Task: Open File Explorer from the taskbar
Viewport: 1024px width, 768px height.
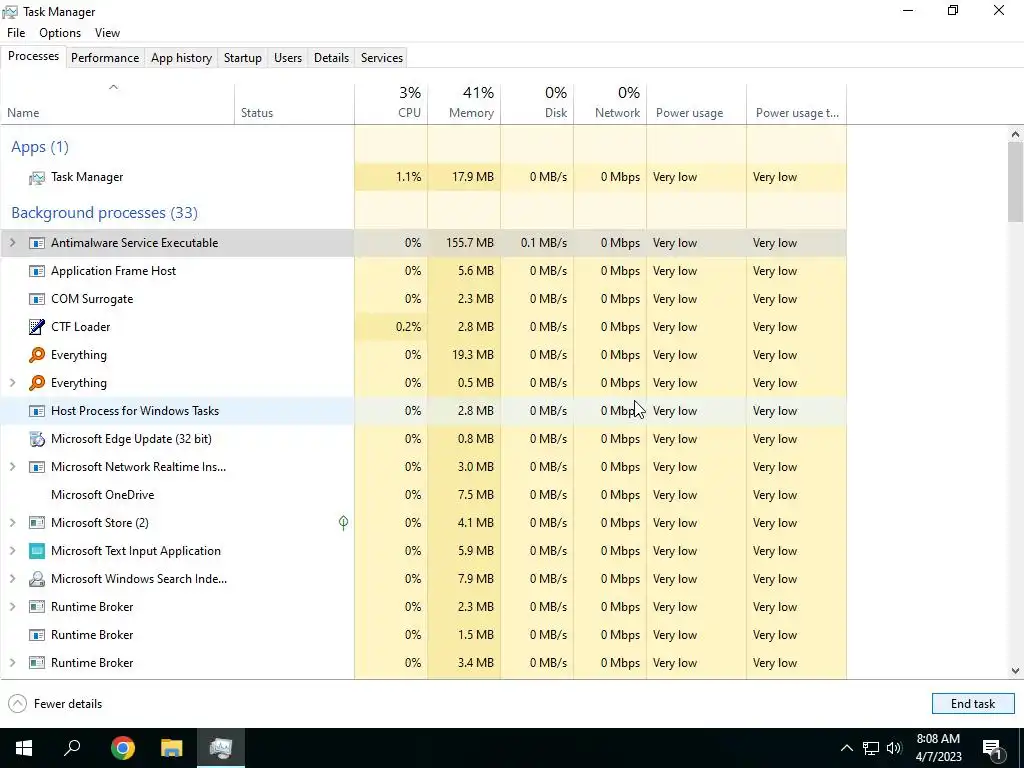Action: pyautogui.click(x=172, y=748)
